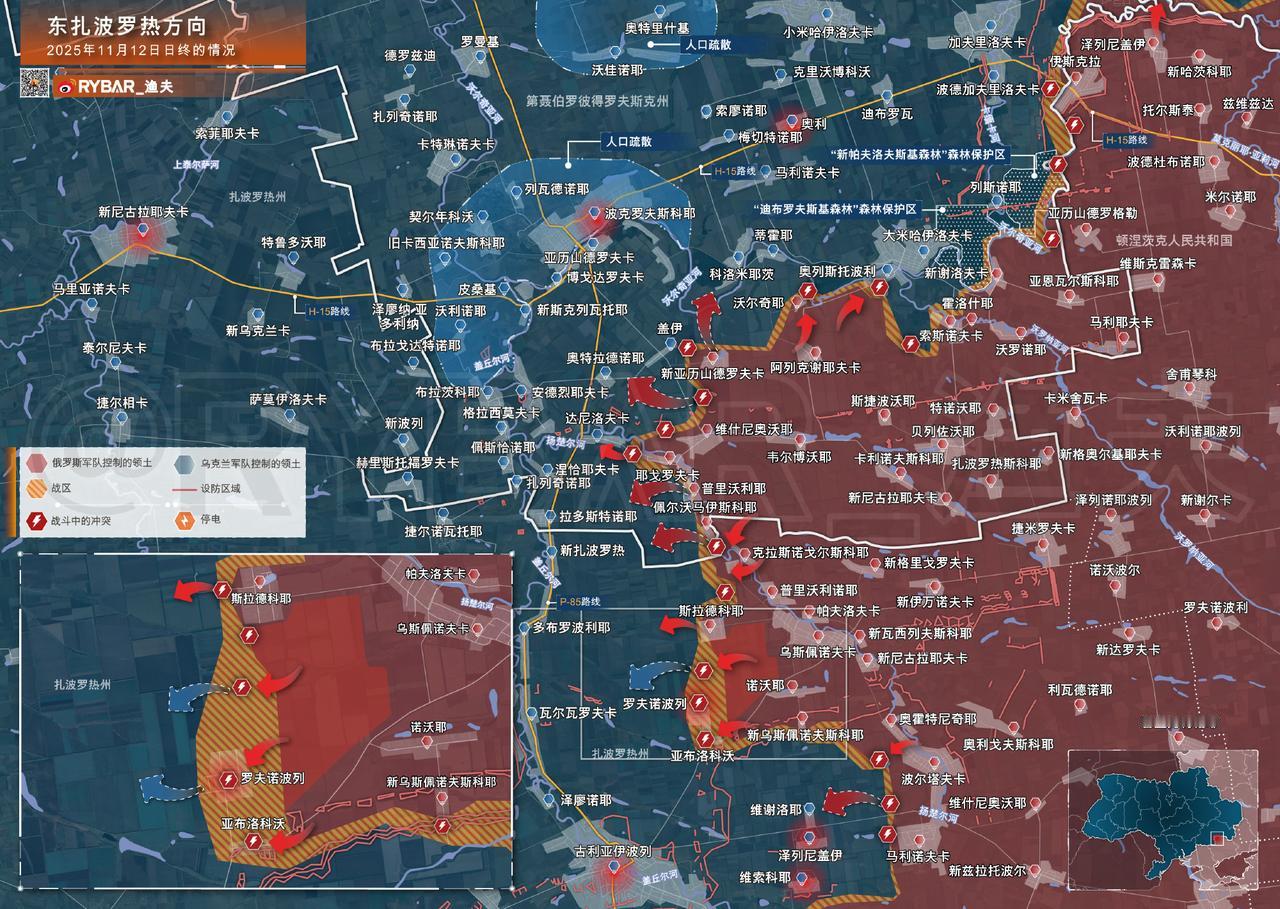The image size is (1280, 909).
Task: Click the clash icon beside 盖伊
Action: point(688,346)
